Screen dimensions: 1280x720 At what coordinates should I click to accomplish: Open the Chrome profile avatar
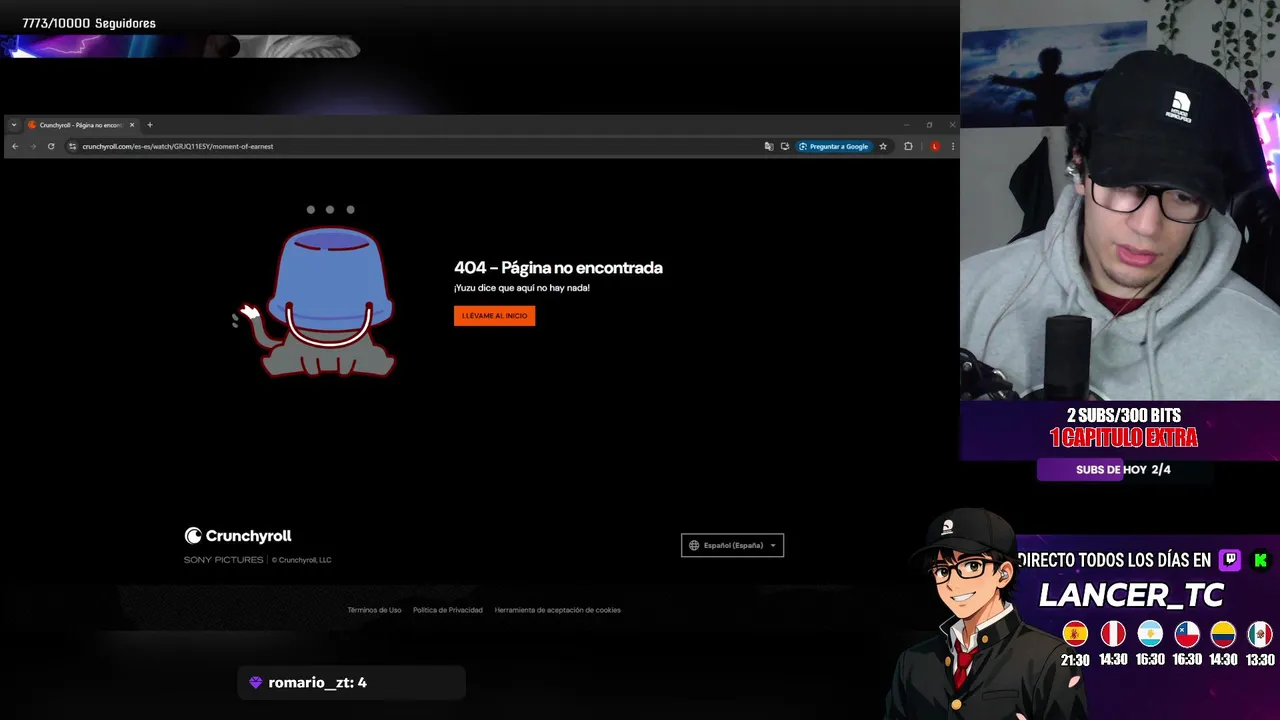click(935, 146)
